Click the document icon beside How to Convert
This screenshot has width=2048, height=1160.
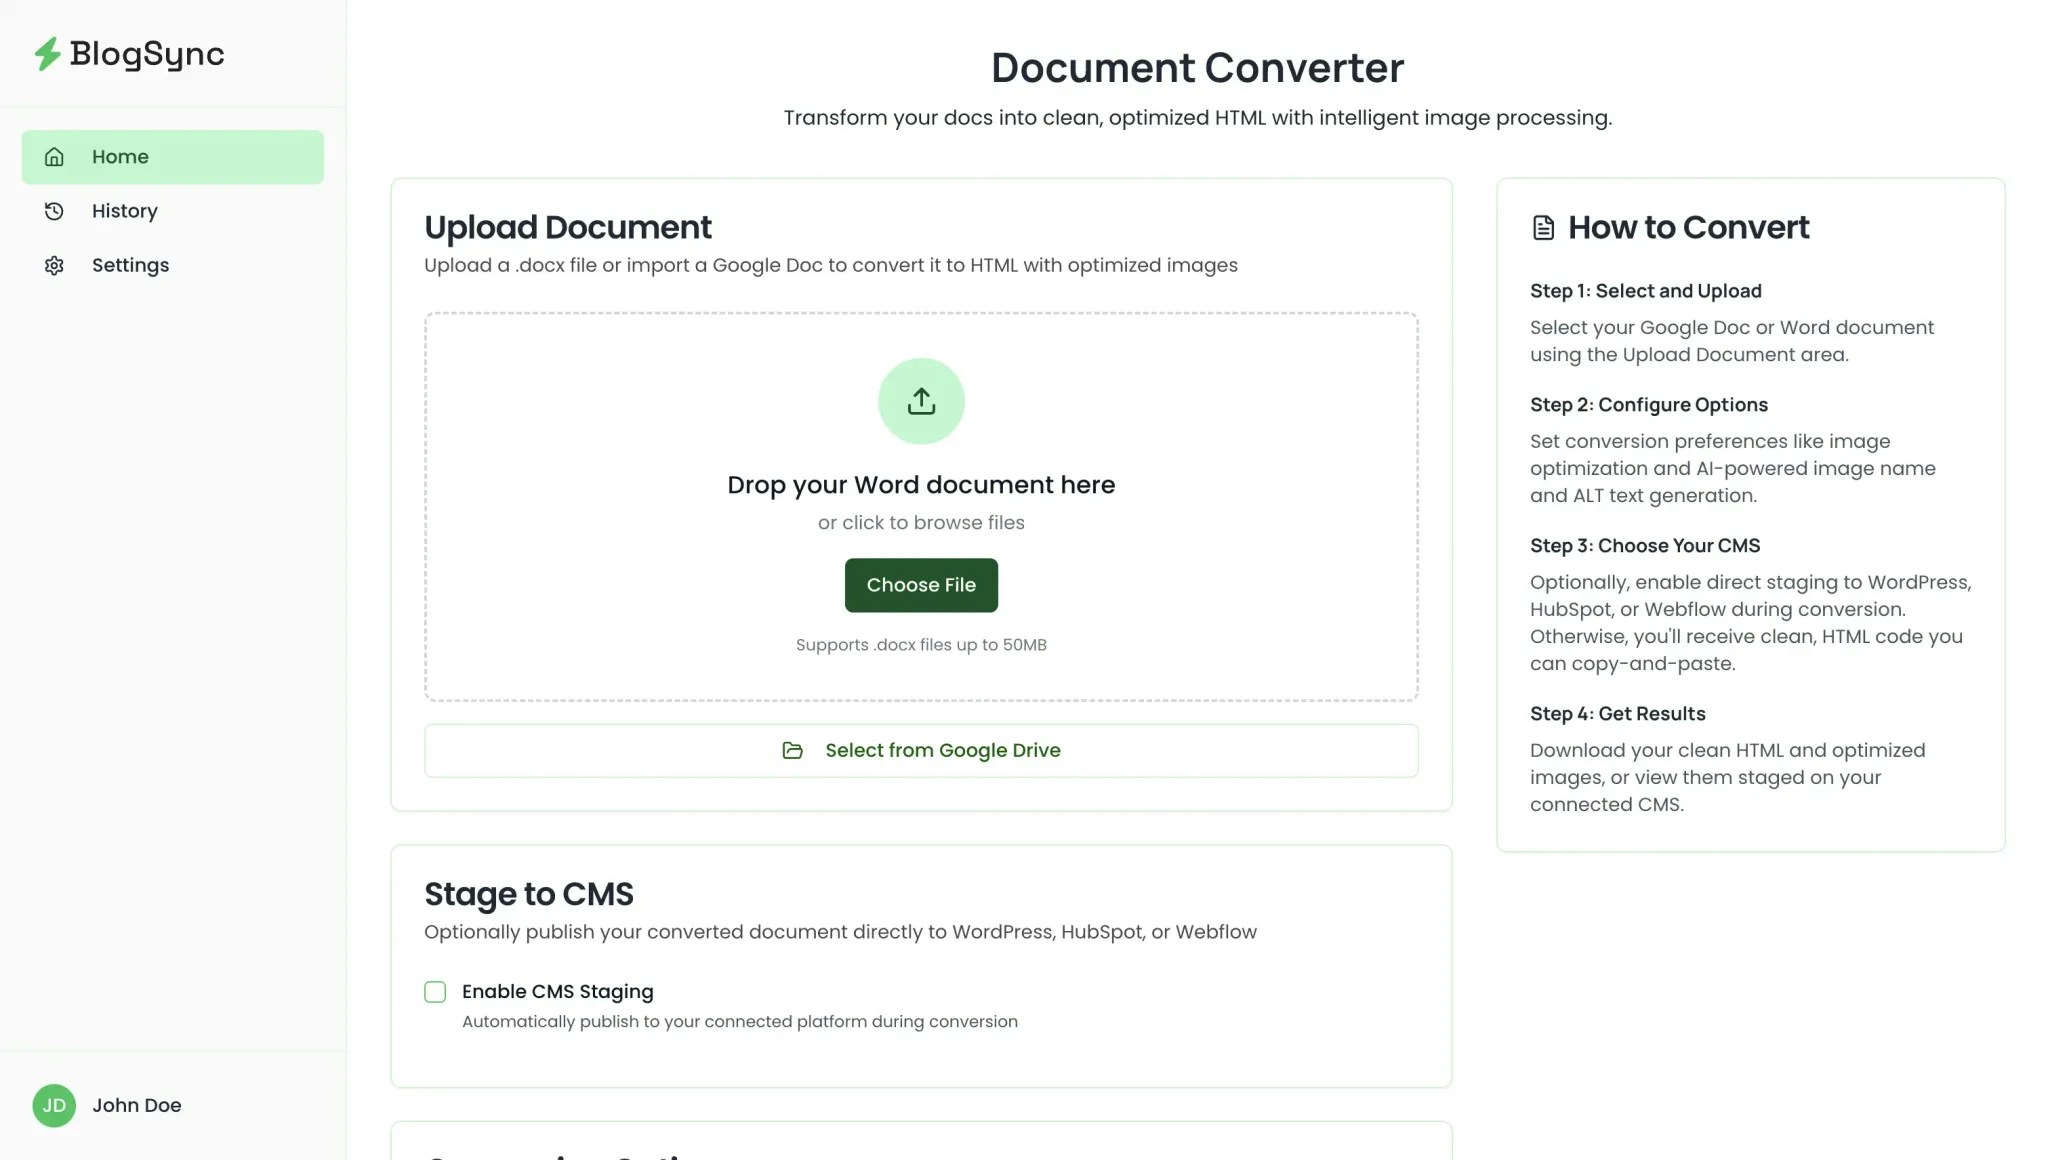(1543, 228)
